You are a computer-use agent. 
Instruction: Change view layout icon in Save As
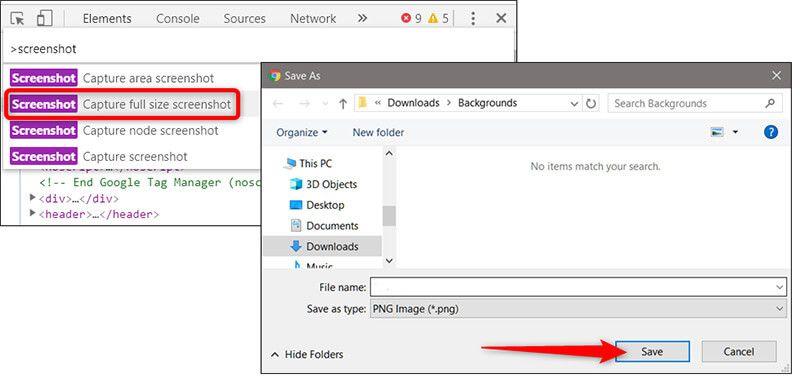(717, 132)
